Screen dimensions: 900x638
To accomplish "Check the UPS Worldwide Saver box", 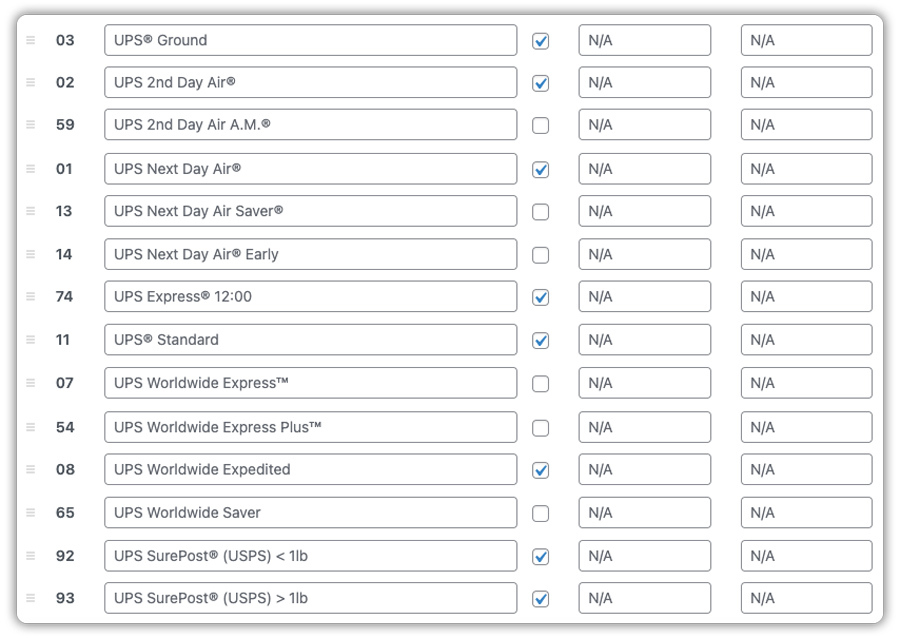I will pos(540,513).
